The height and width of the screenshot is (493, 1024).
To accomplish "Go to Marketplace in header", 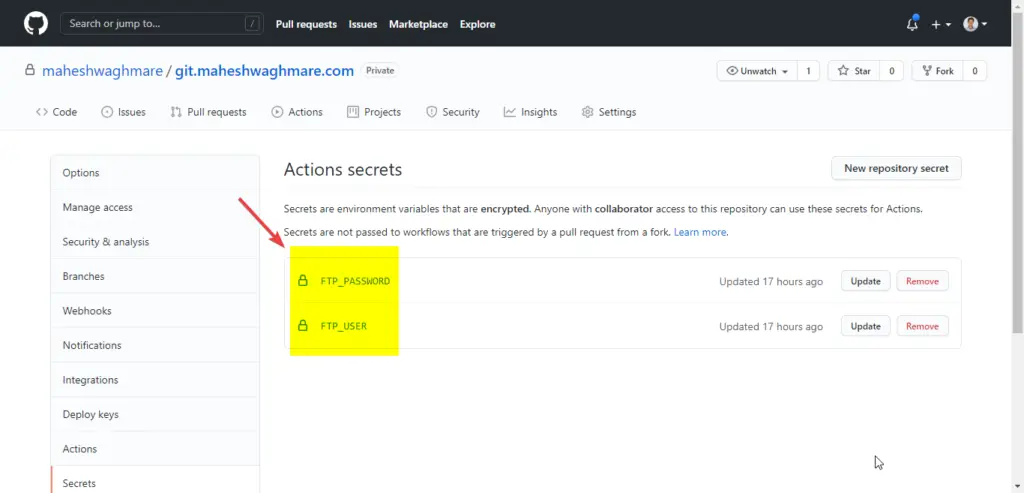I will tap(419, 24).
